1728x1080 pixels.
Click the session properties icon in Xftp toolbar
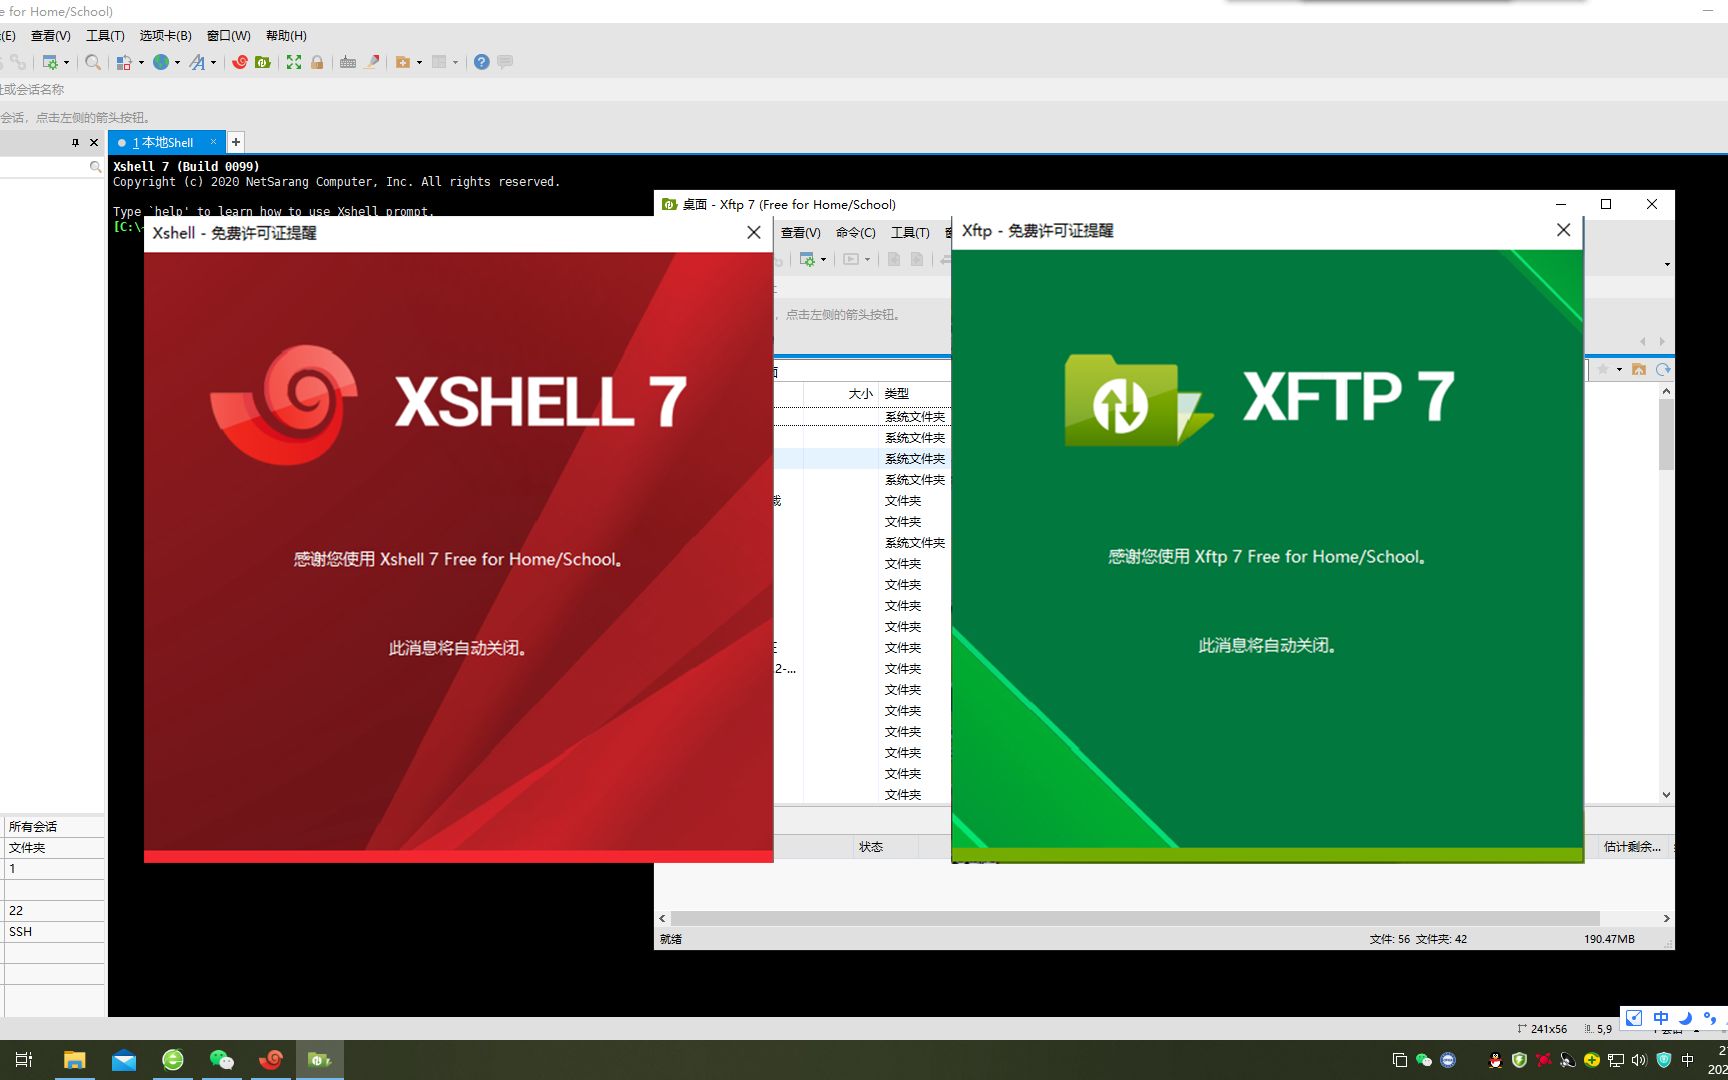(807, 259)
